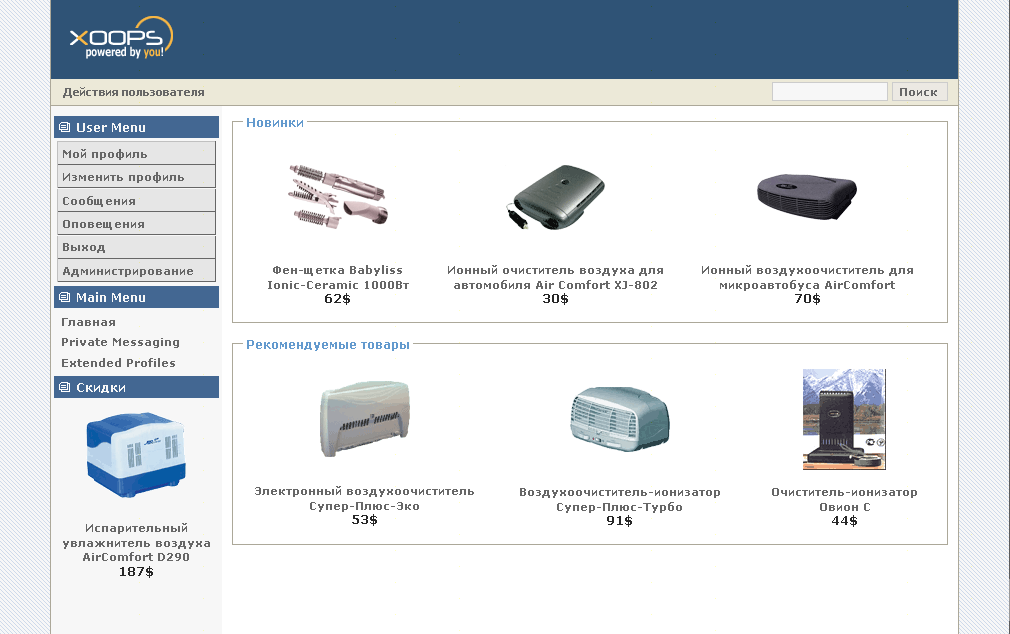1010x634 pixels.
Task: Click the Фен-щетка Babyliss Ionic-Ceramic 1000Вт title
Action: 338,277
